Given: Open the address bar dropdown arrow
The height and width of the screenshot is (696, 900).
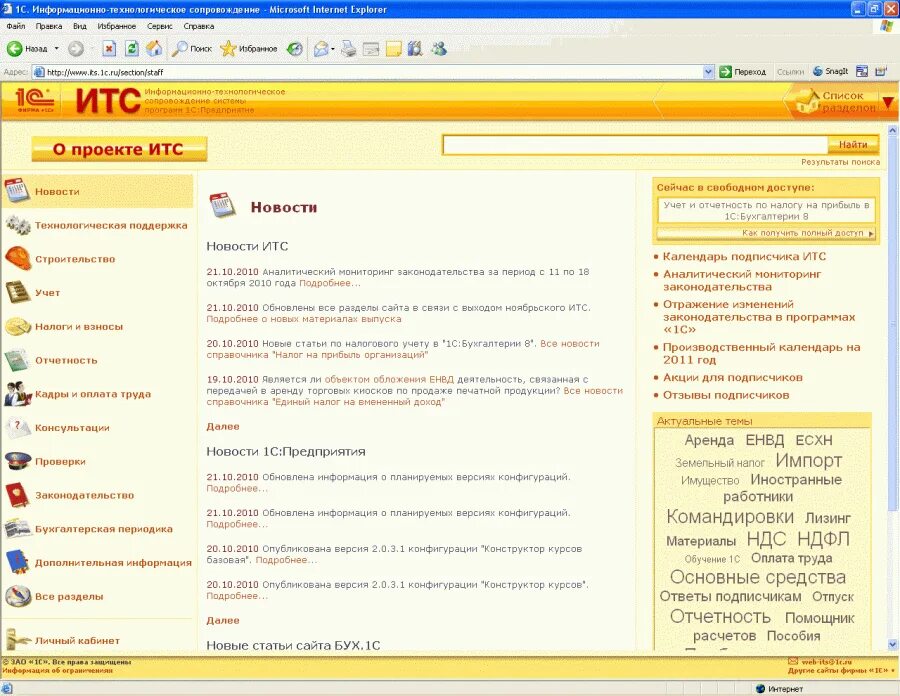Looking at the screenshot, I should point(708,72).
